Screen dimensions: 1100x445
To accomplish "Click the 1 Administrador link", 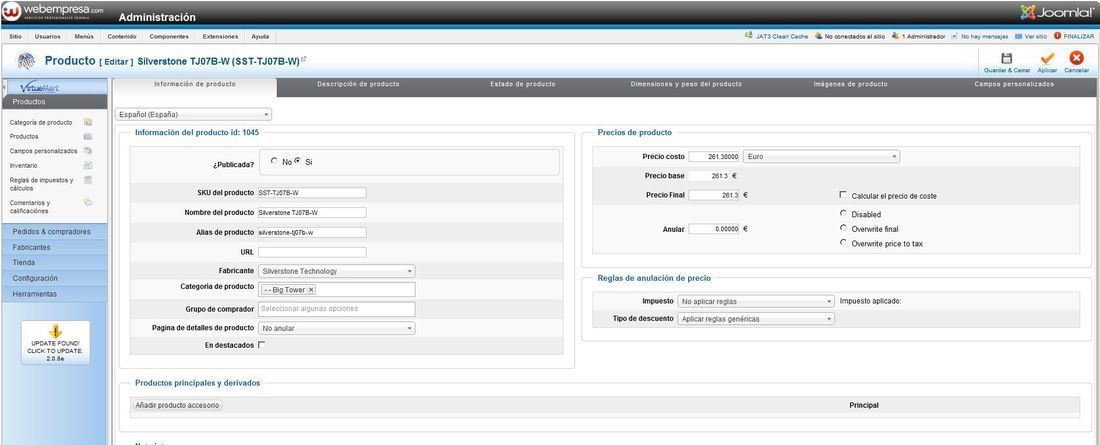I will point(923,36).
